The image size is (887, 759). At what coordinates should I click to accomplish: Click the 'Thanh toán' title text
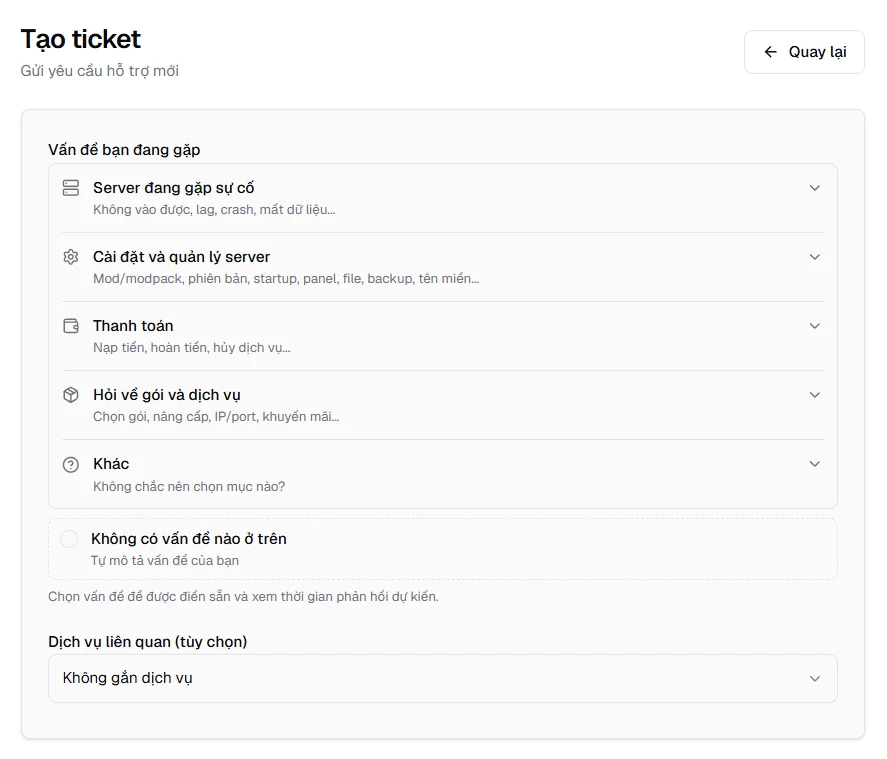(133, 326)
